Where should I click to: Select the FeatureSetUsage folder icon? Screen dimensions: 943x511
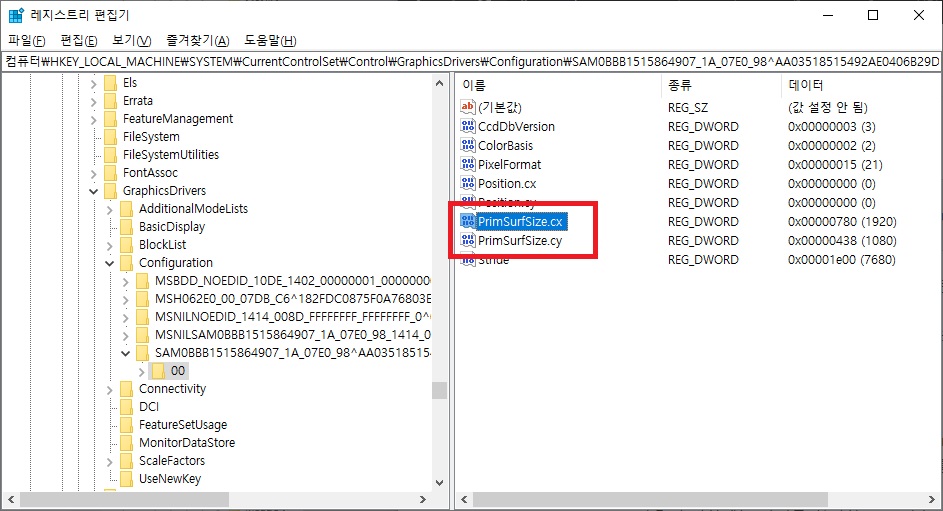[126, 425]
